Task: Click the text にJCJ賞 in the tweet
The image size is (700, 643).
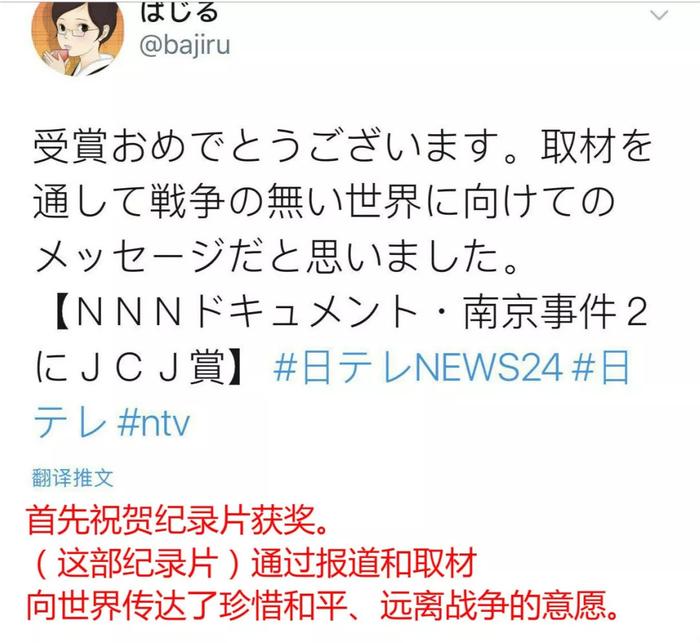Action: [x=130, y=368]
